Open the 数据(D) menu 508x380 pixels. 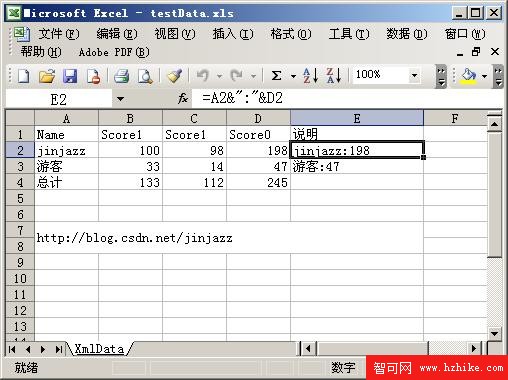pos(407,34)
